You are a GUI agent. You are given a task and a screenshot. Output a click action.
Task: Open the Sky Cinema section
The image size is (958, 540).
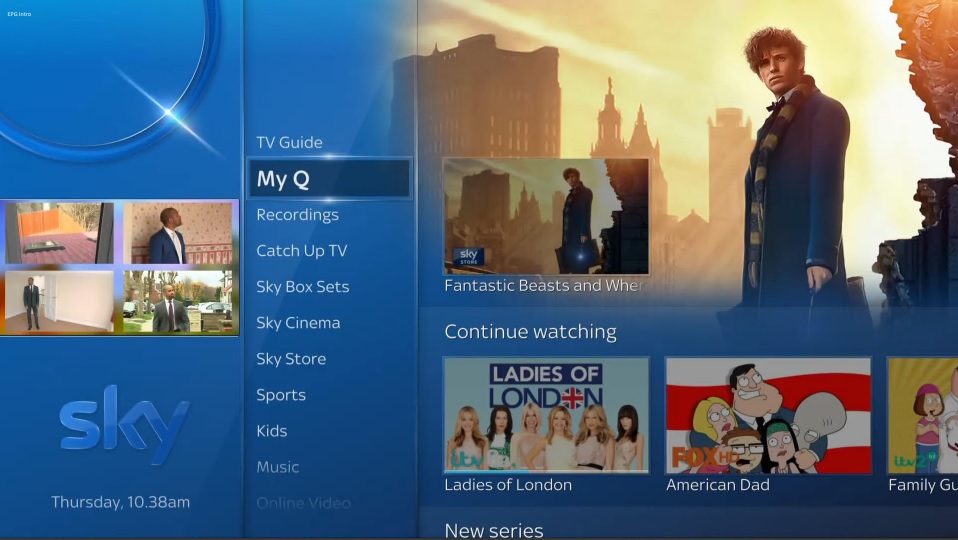297,323
